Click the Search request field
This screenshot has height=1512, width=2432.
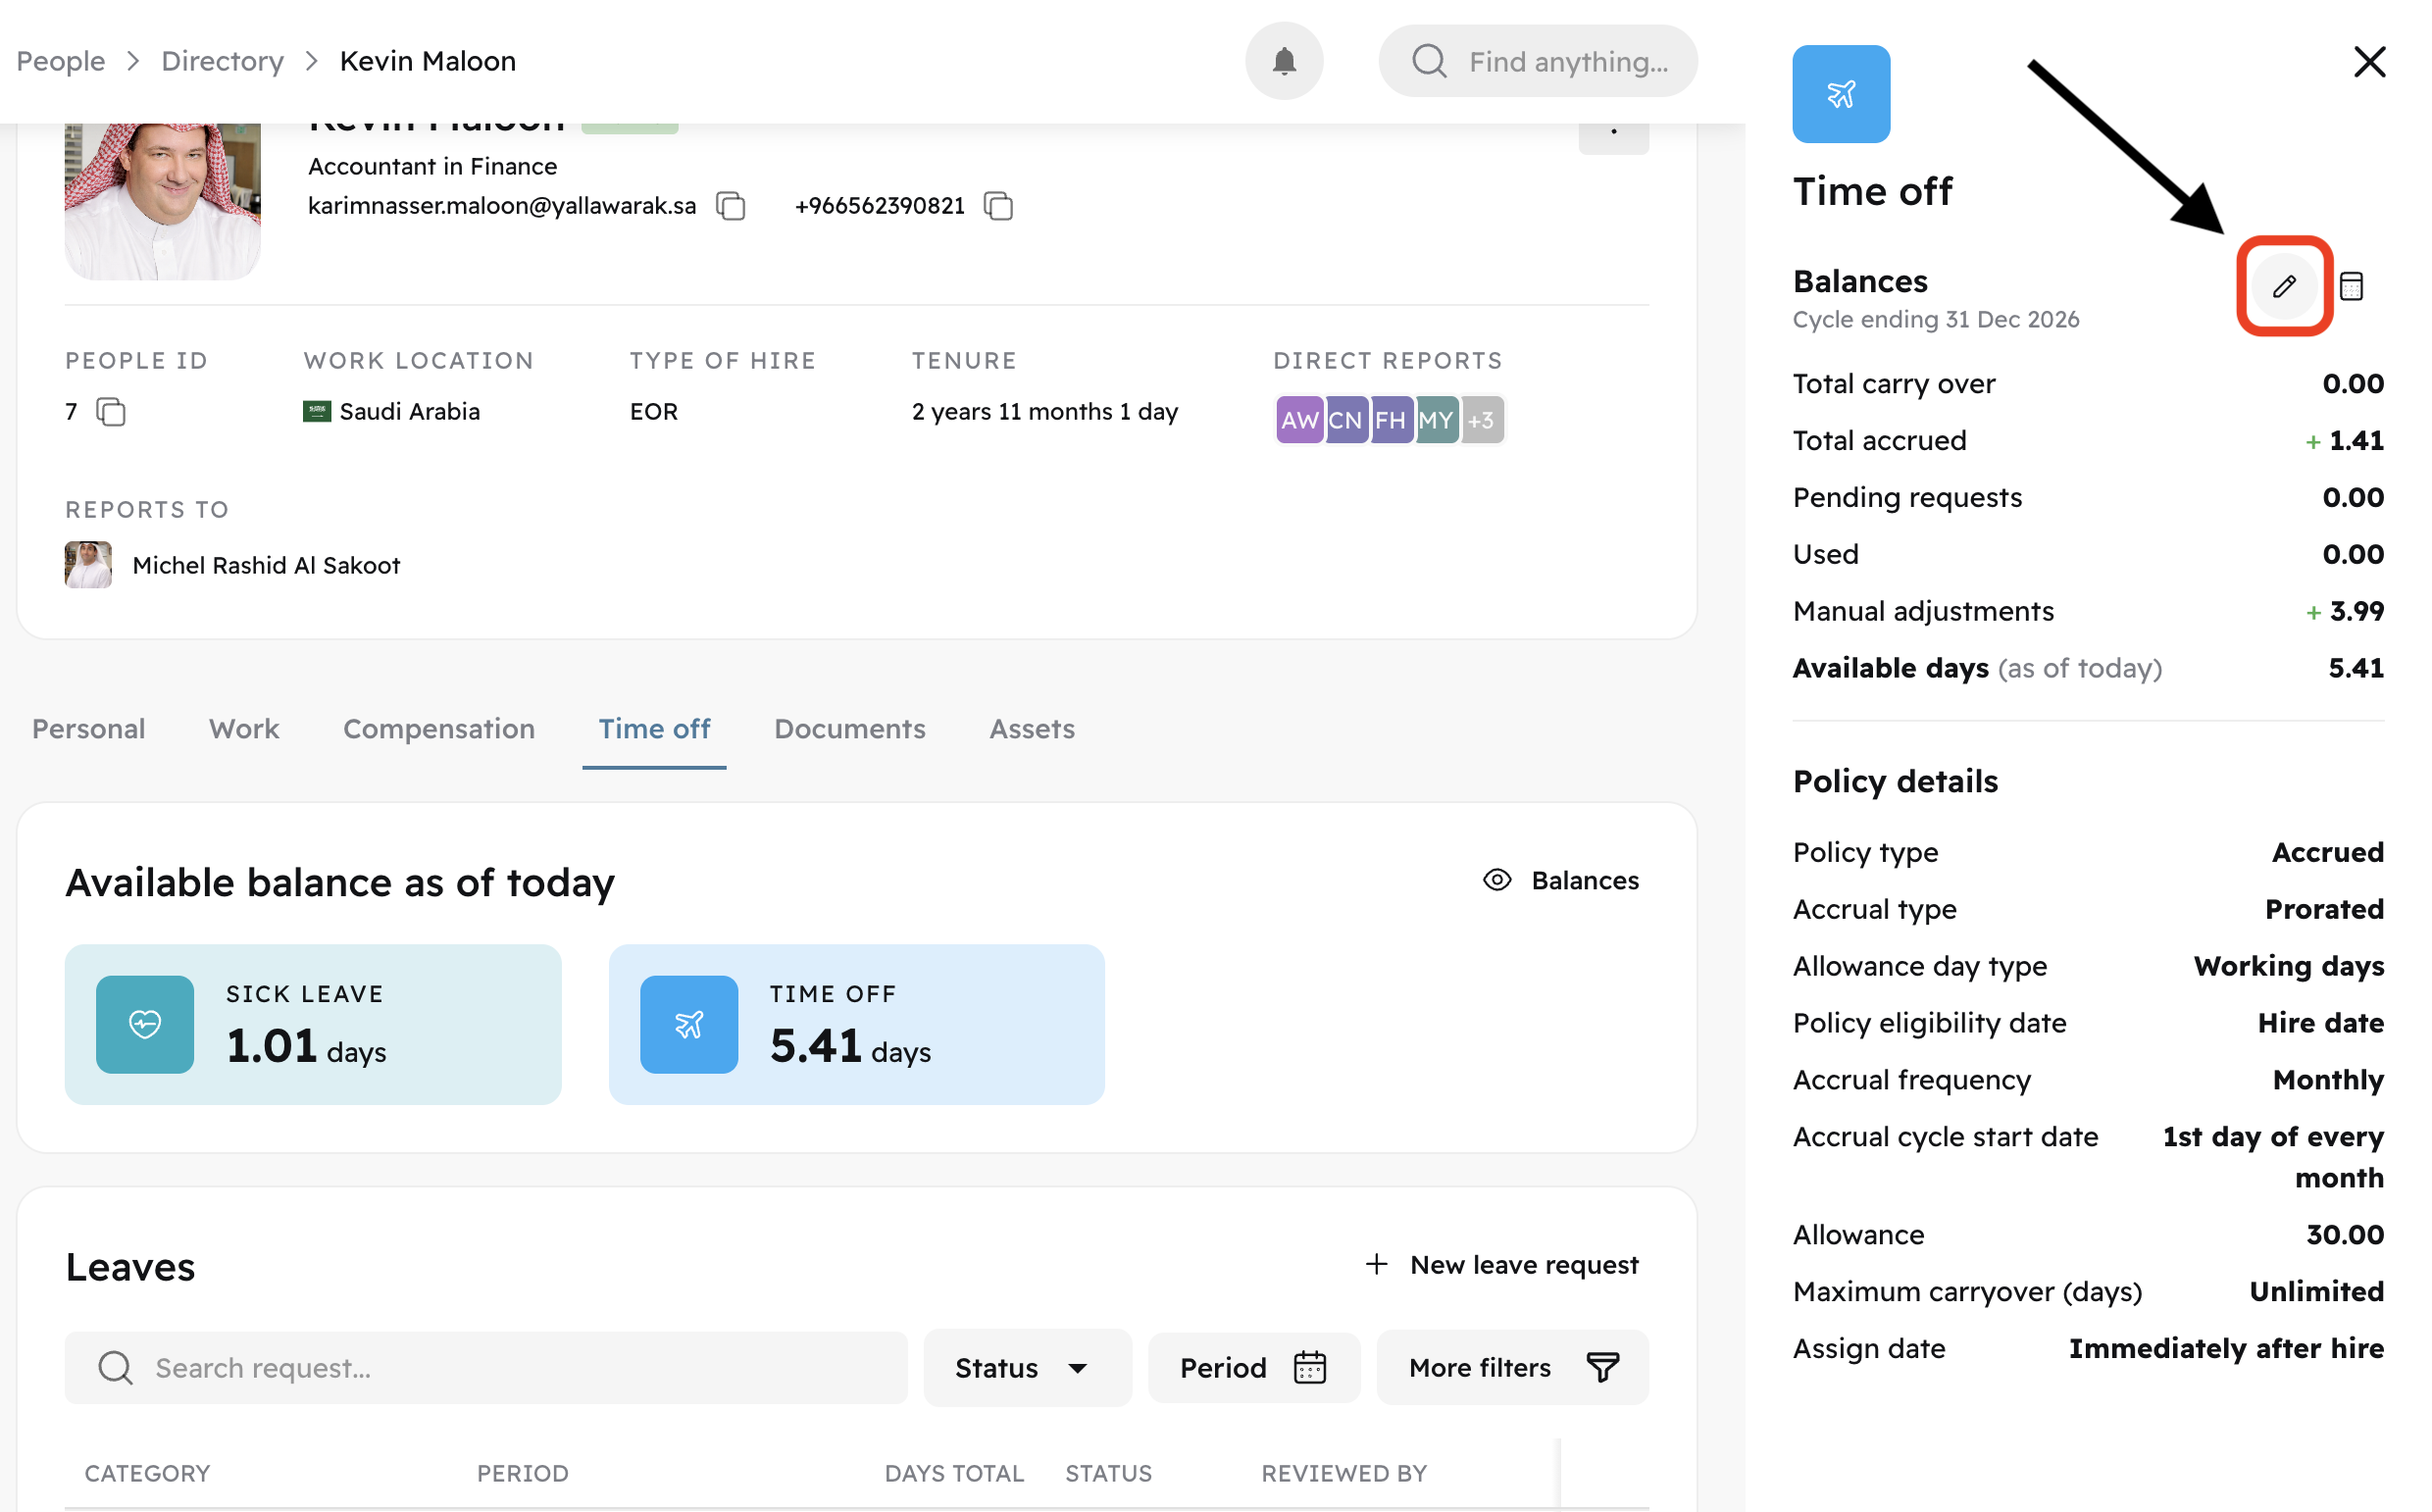(x=486, y=1367)
